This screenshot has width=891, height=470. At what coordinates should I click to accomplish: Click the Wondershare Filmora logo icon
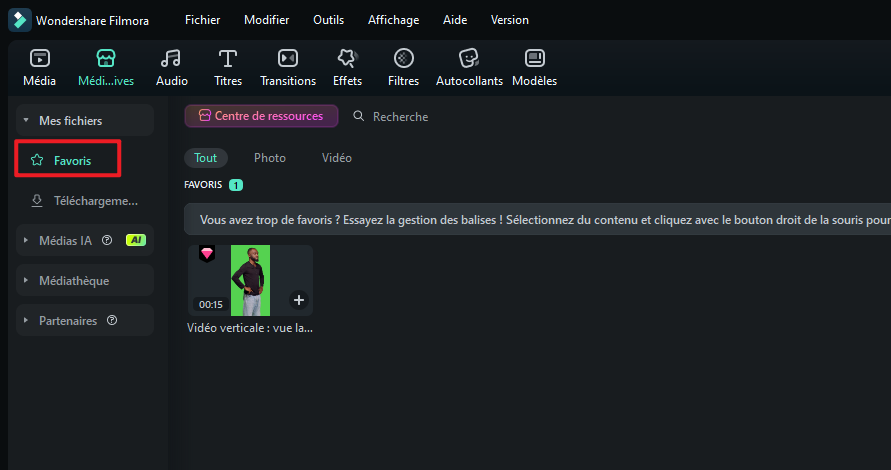point(20,20)
